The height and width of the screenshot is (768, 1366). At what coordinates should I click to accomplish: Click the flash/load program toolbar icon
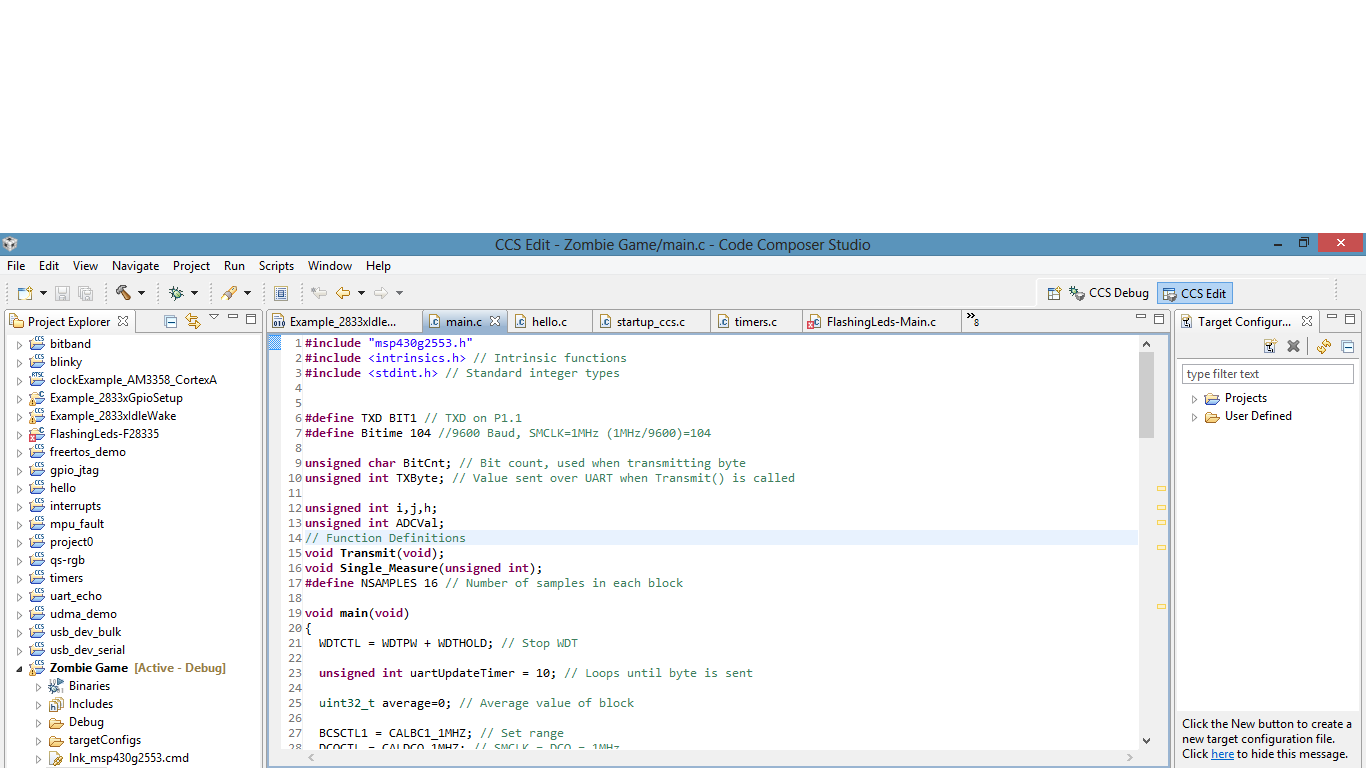tap(229, 293)
